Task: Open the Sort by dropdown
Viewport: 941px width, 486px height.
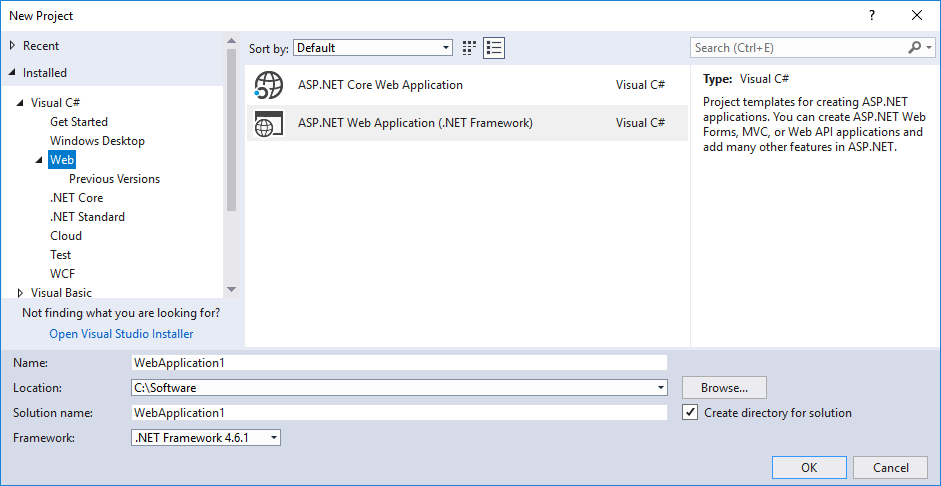Action: (x=373, y=48)
